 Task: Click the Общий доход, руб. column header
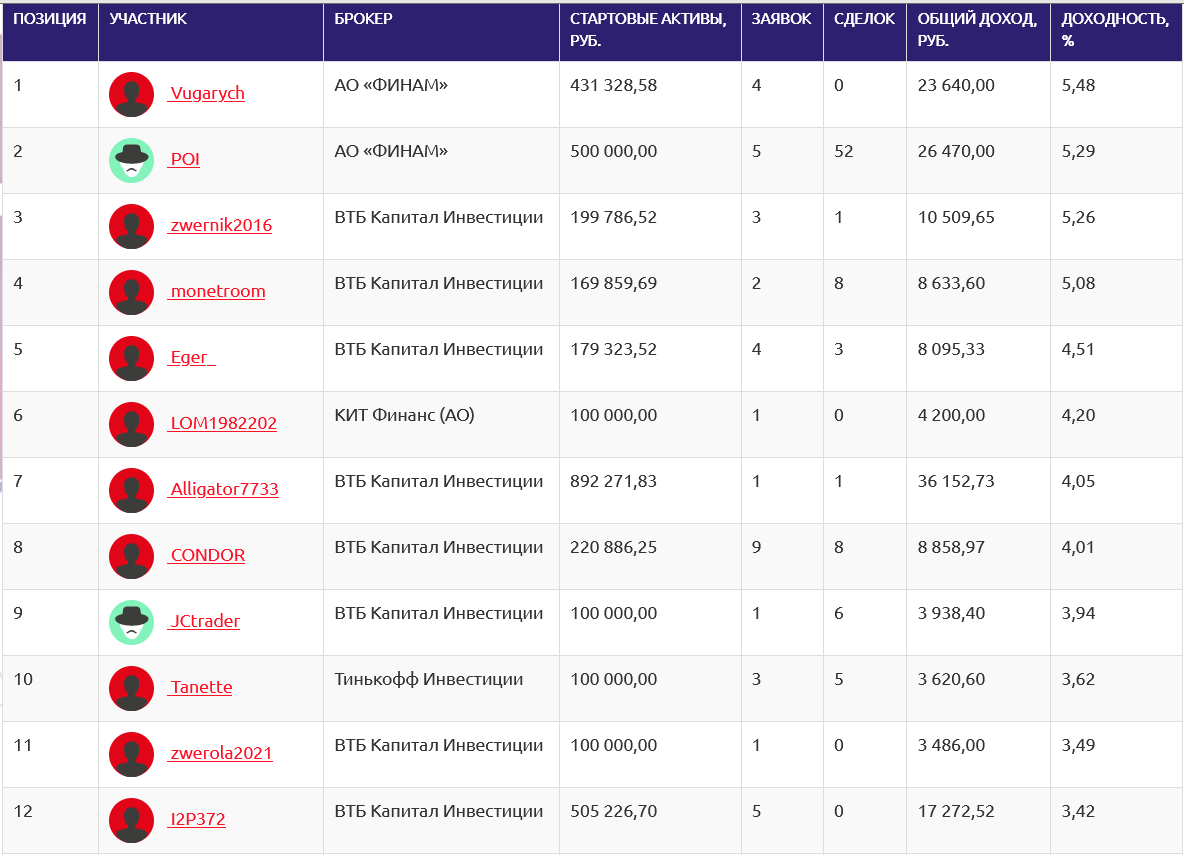pos(976,30)
